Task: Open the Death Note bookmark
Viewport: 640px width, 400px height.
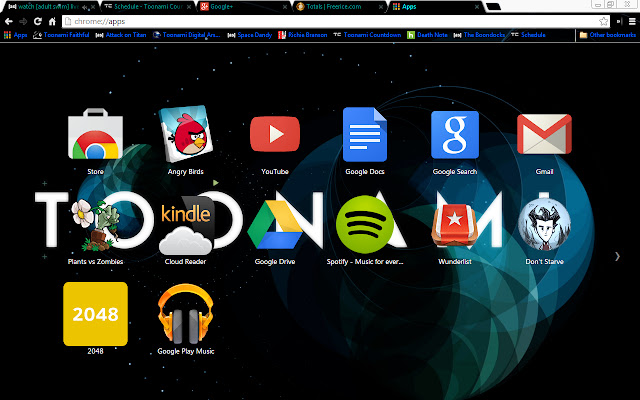Action: 427,35
